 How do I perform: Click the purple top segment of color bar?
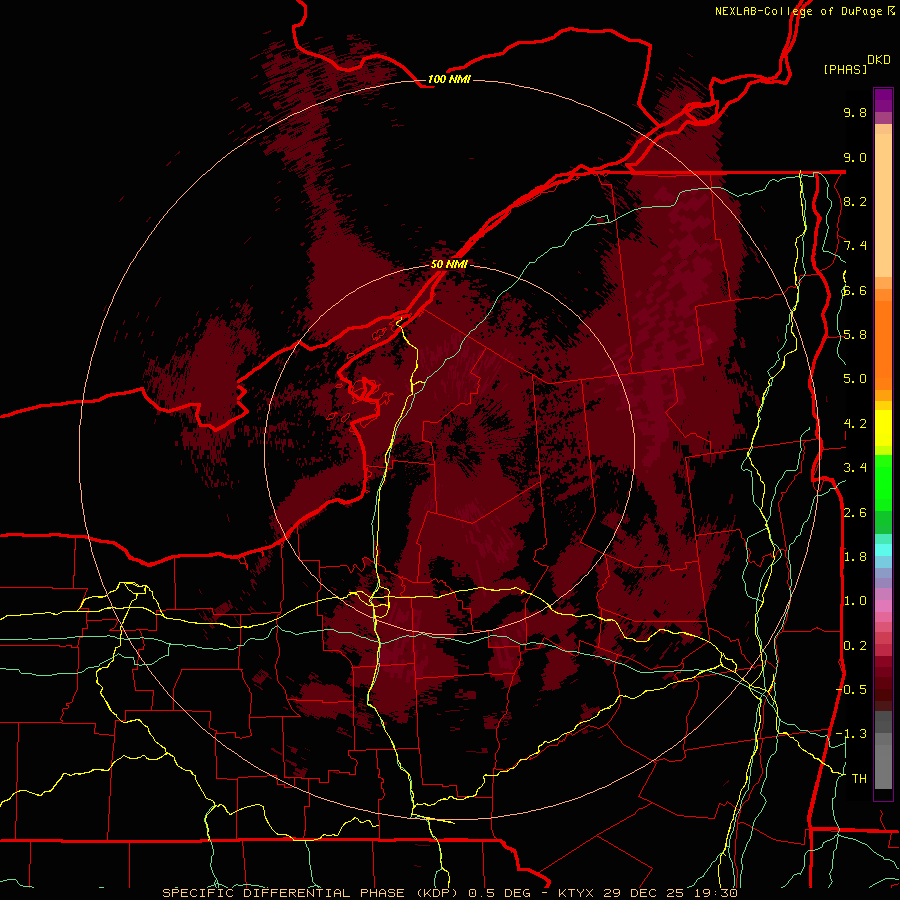pos(883,100)
